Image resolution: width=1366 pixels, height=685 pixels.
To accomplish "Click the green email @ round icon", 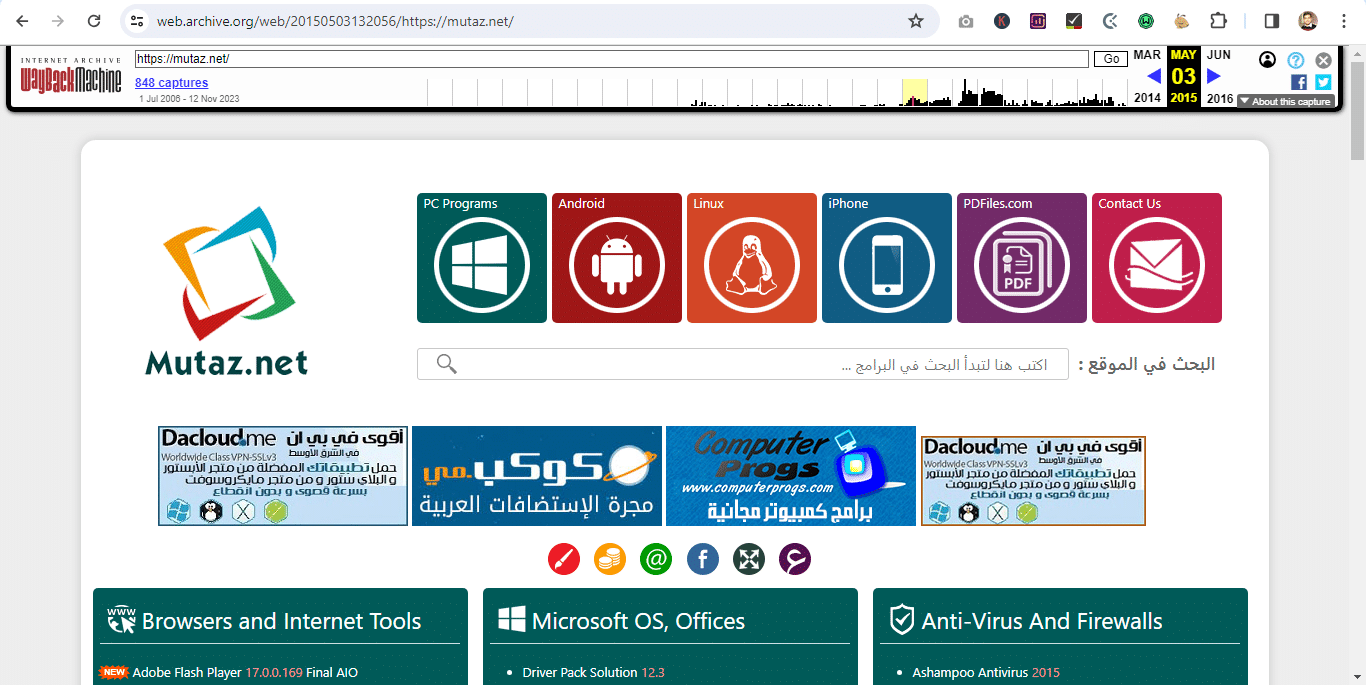I will 656,559.
